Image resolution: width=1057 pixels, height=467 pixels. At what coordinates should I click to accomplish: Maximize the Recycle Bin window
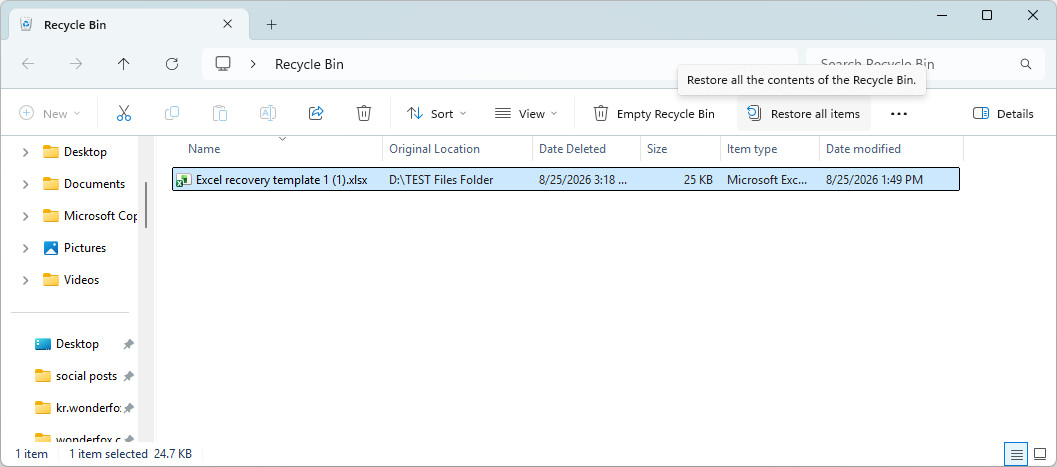987,15
